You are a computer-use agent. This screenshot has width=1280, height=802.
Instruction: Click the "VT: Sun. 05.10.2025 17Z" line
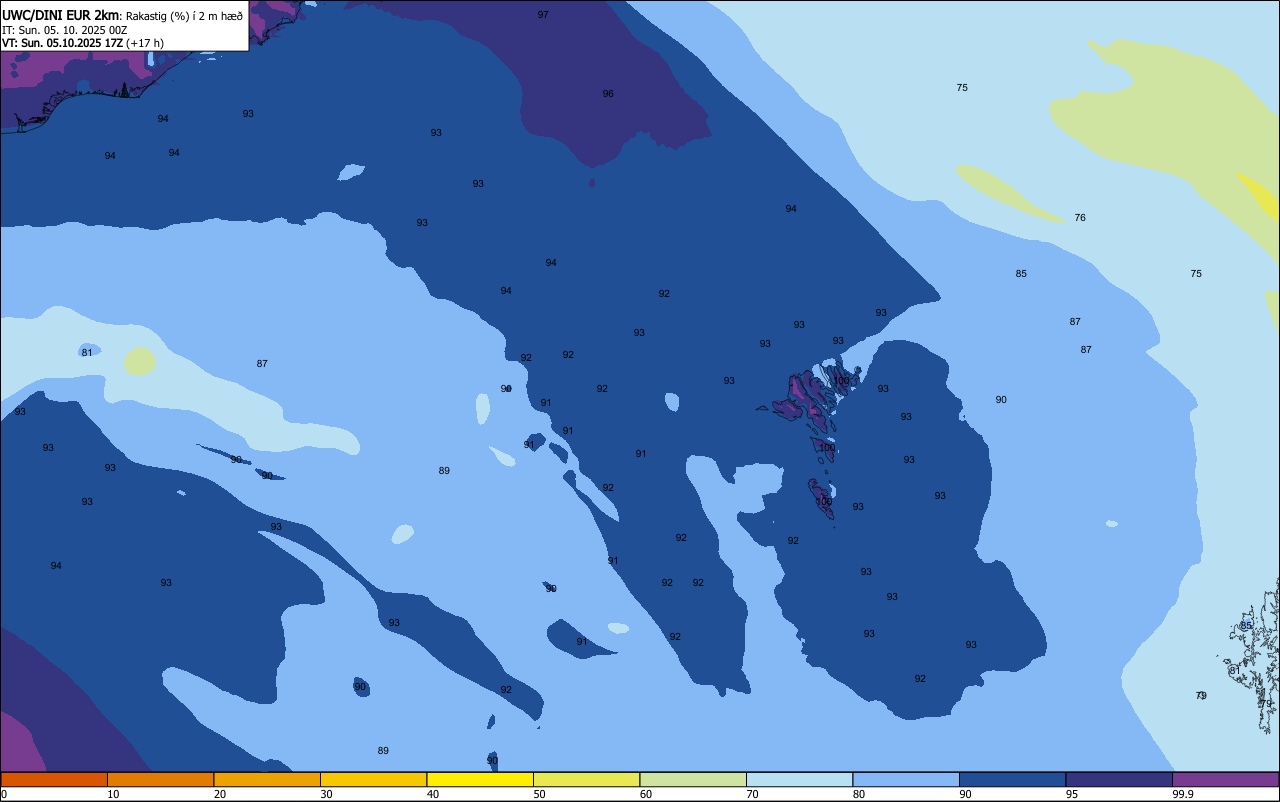[63, 43]
